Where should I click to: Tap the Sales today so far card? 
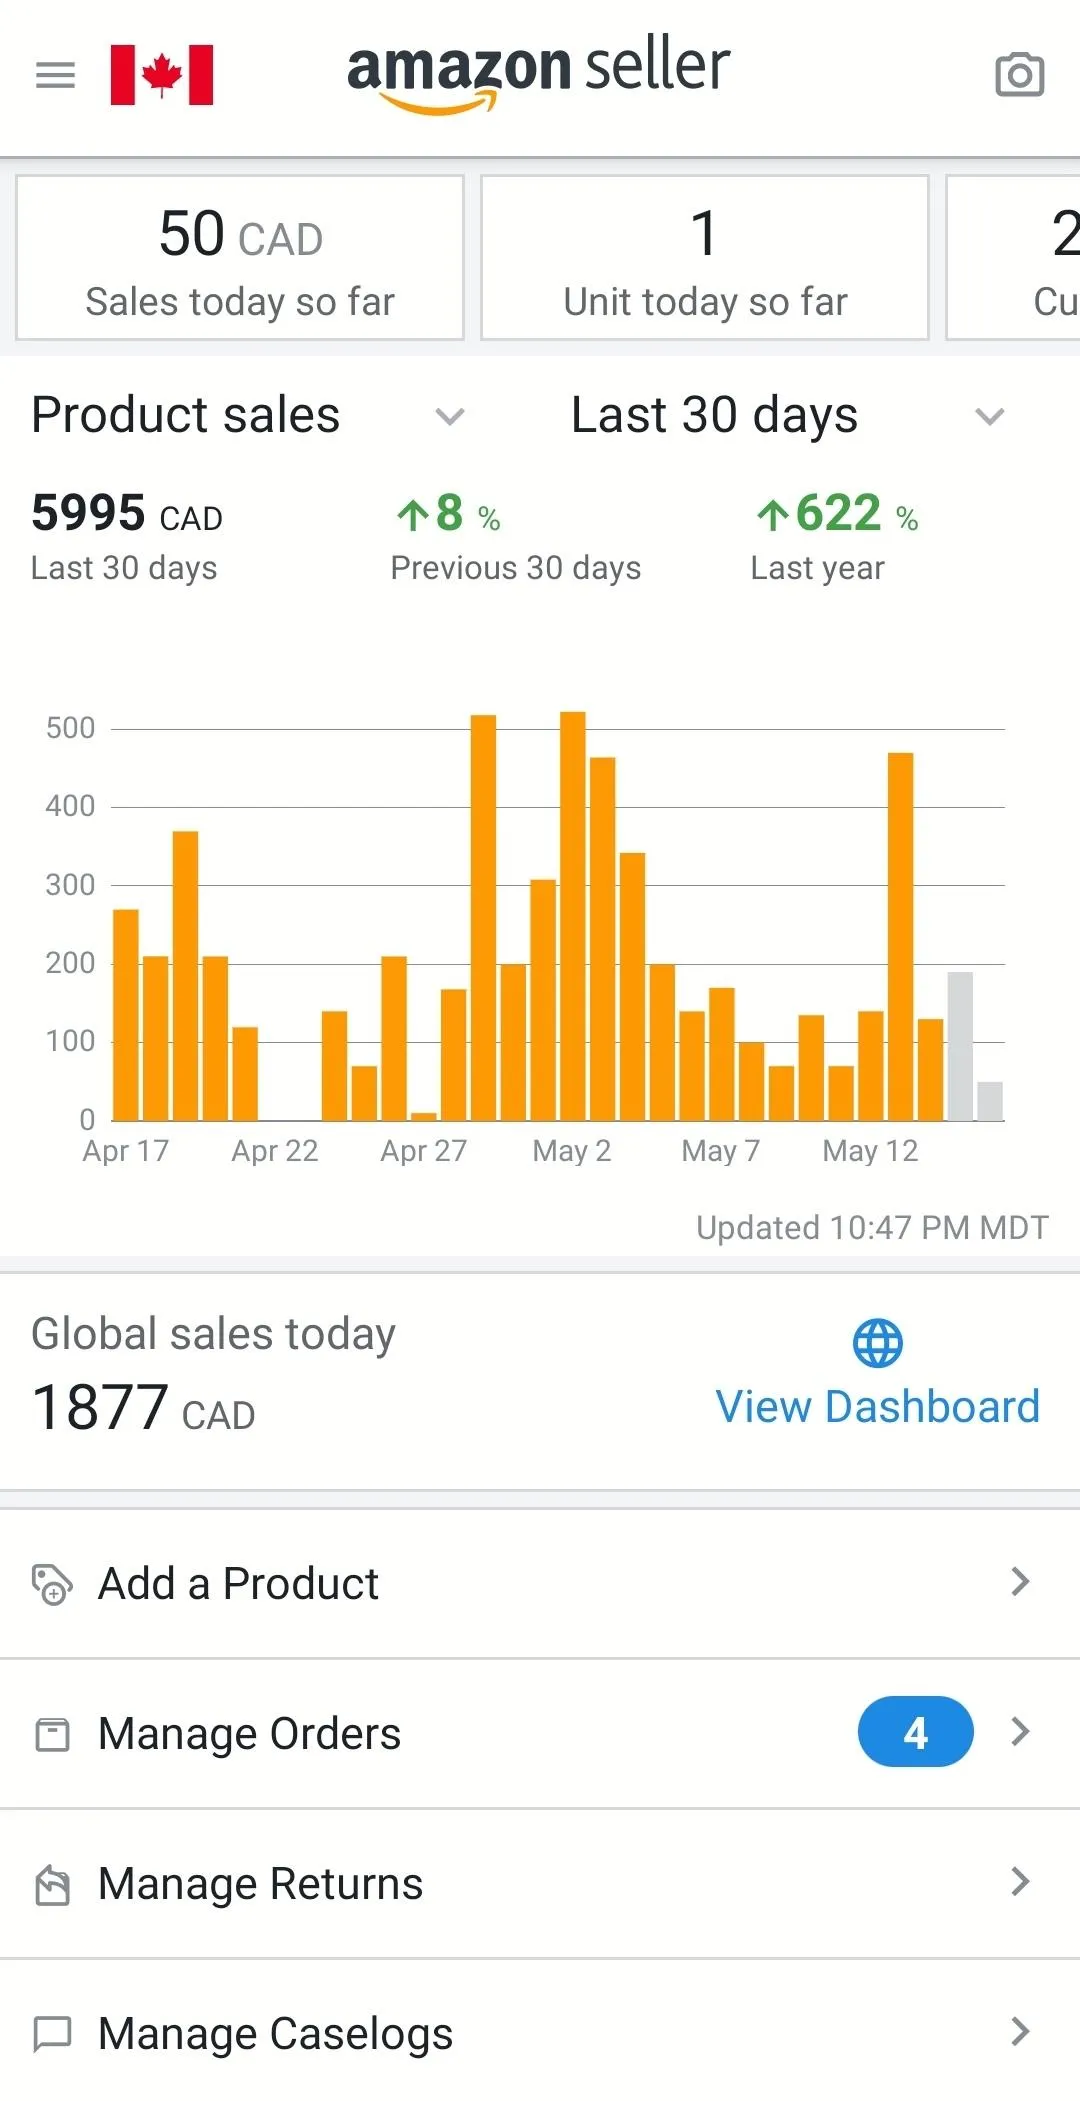240,258
